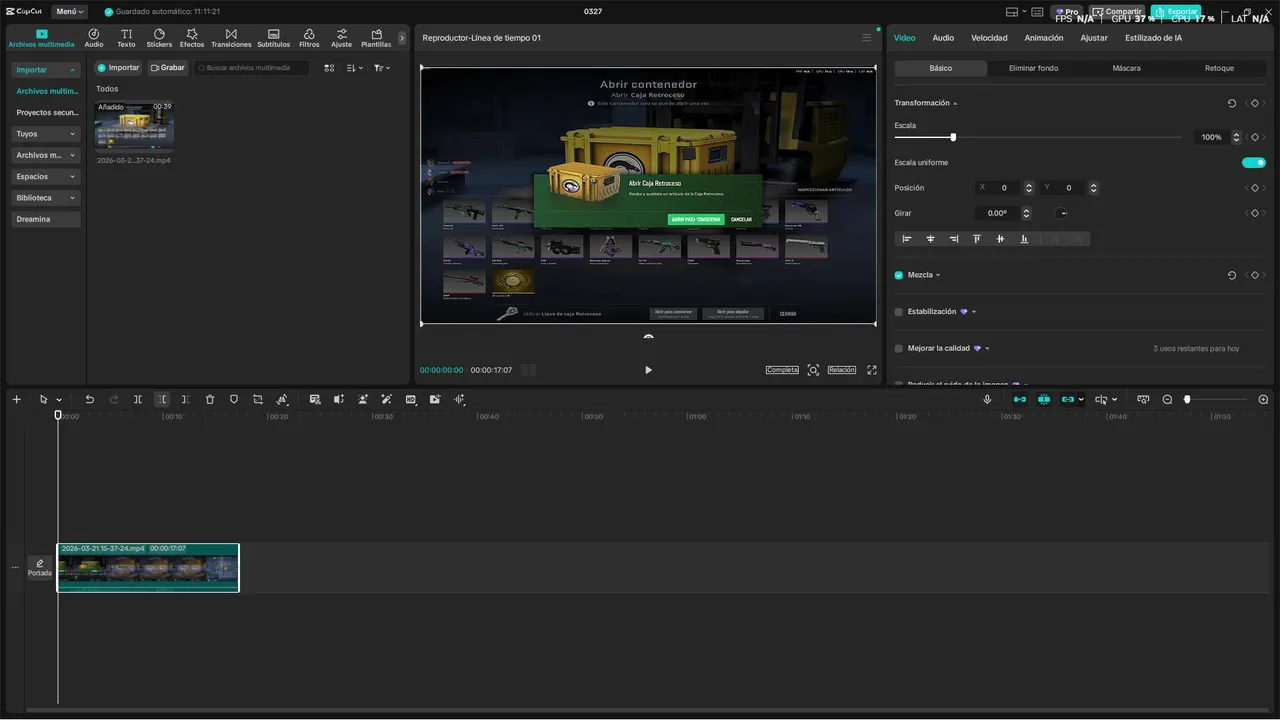Open the Filtros tab
The width and height of the screenshot is (1280, 720).
pos(309,38)
